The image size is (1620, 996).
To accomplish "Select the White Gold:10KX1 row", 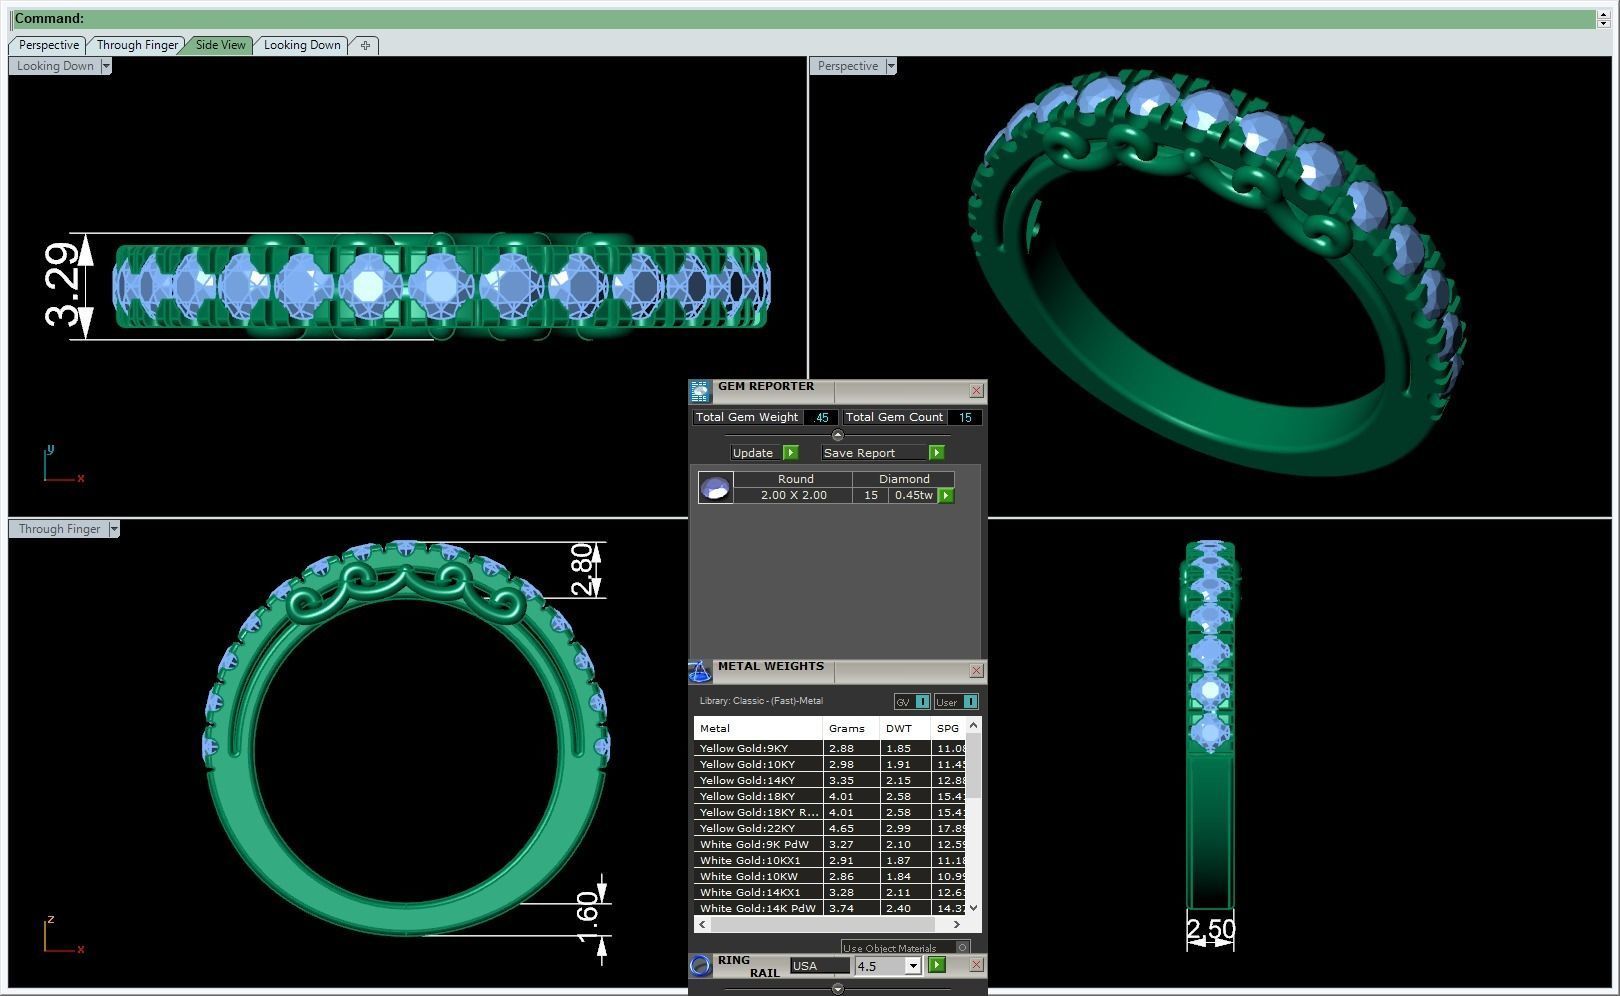I will click(x=830, y=860).
